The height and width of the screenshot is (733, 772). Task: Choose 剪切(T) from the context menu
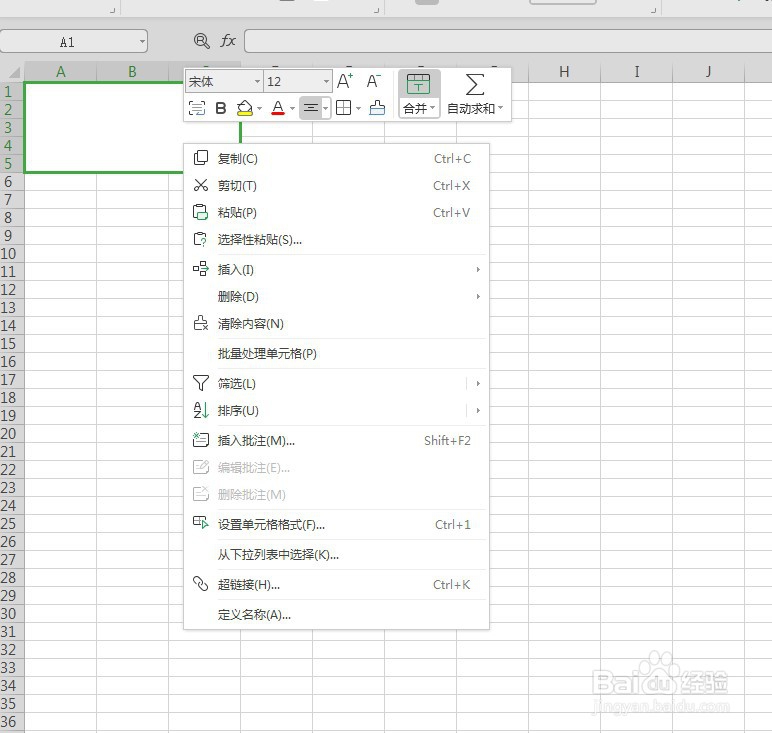coord(336,186)
